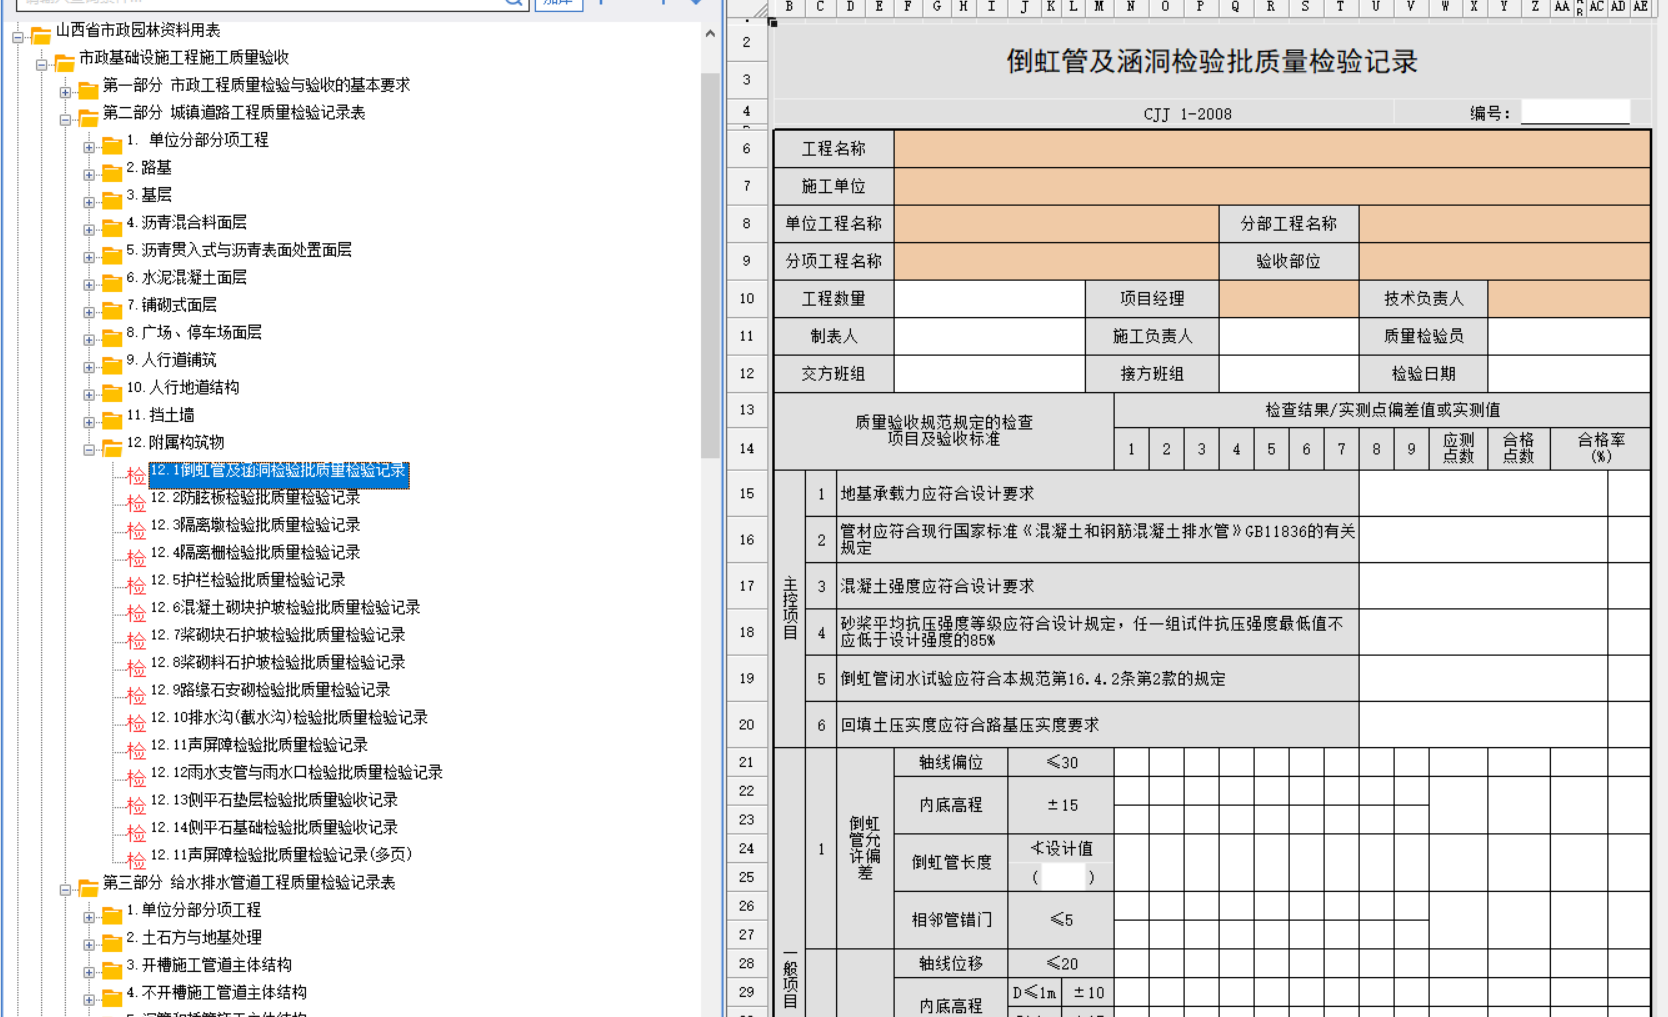This screenshot has height=1017, width=1668.
Task: Expand the 9.人行道铺筑 folder
Action: tap(90, 367)
